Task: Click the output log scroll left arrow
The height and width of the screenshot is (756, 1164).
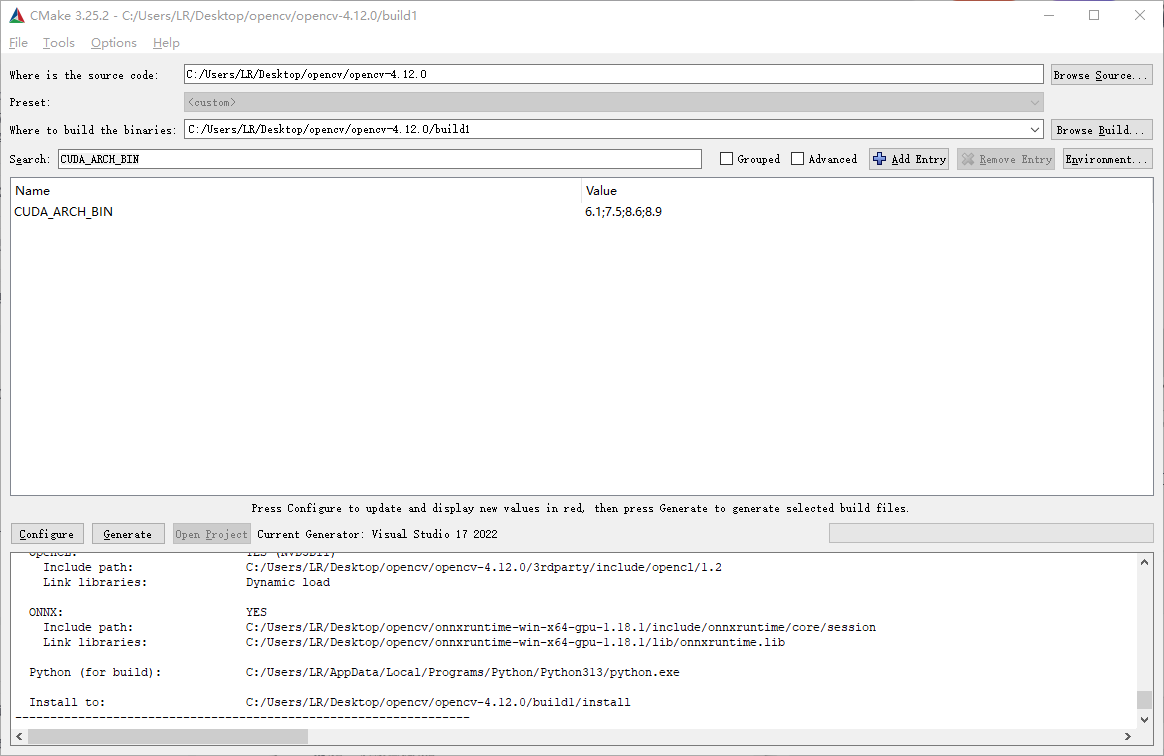Action: pos(19,737)
